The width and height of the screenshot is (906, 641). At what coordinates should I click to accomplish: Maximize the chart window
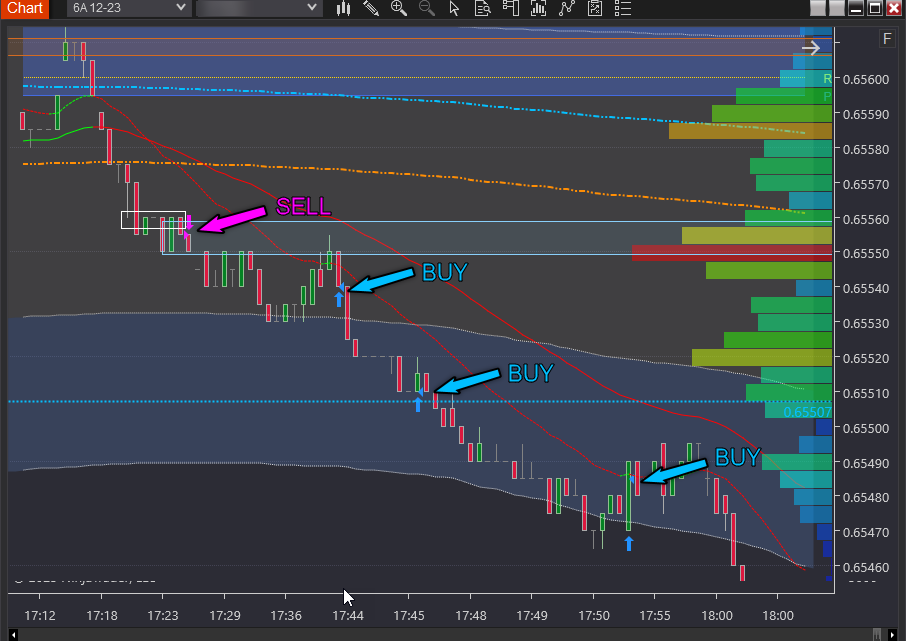[875, 8]
